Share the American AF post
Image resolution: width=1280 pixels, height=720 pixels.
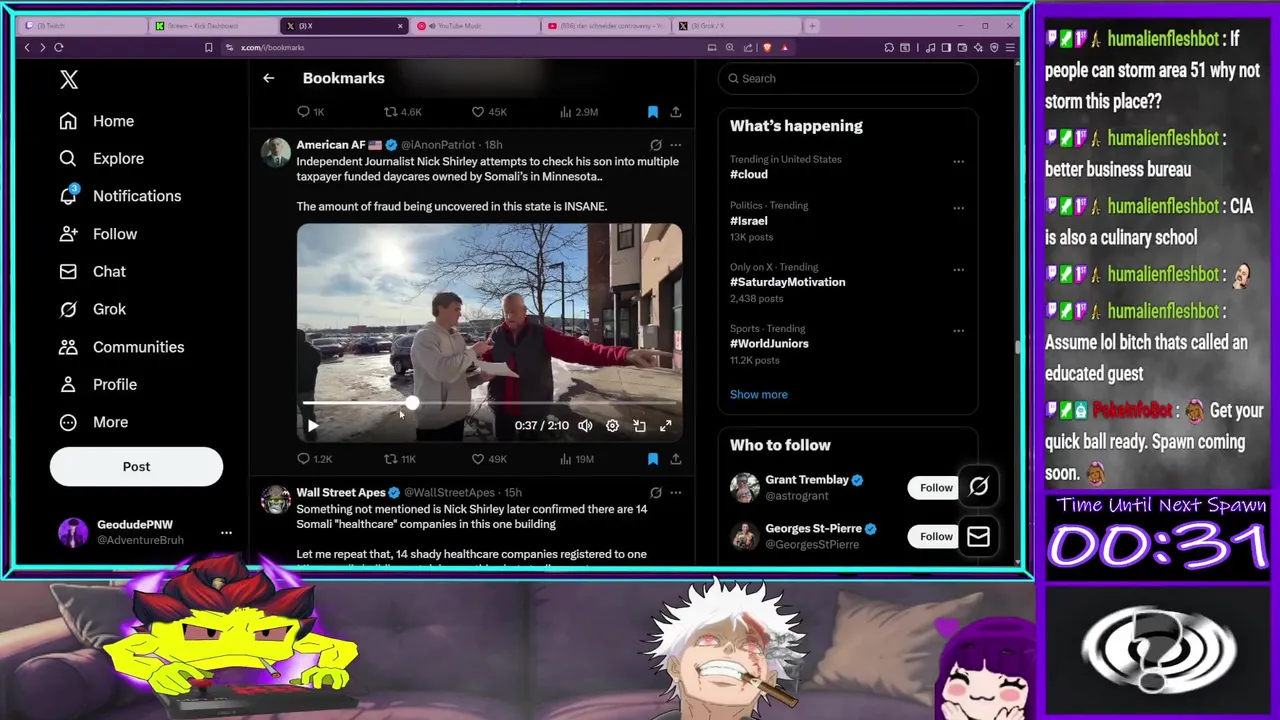pos(676,459)
